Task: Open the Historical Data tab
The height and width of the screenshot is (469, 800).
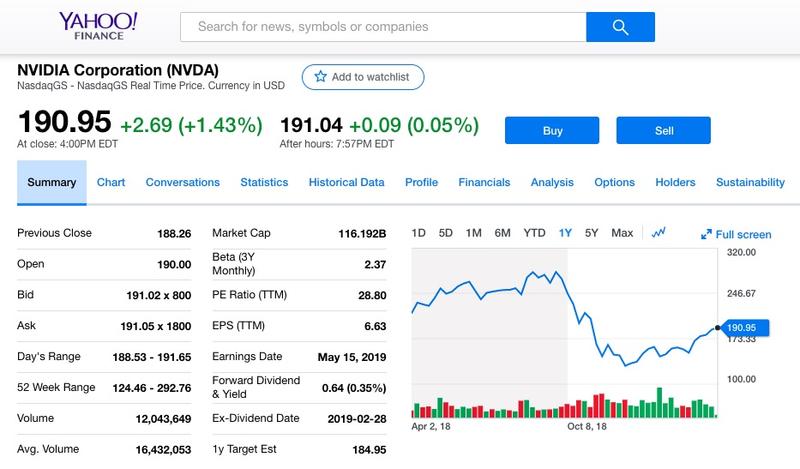Action: pos(346,182)
